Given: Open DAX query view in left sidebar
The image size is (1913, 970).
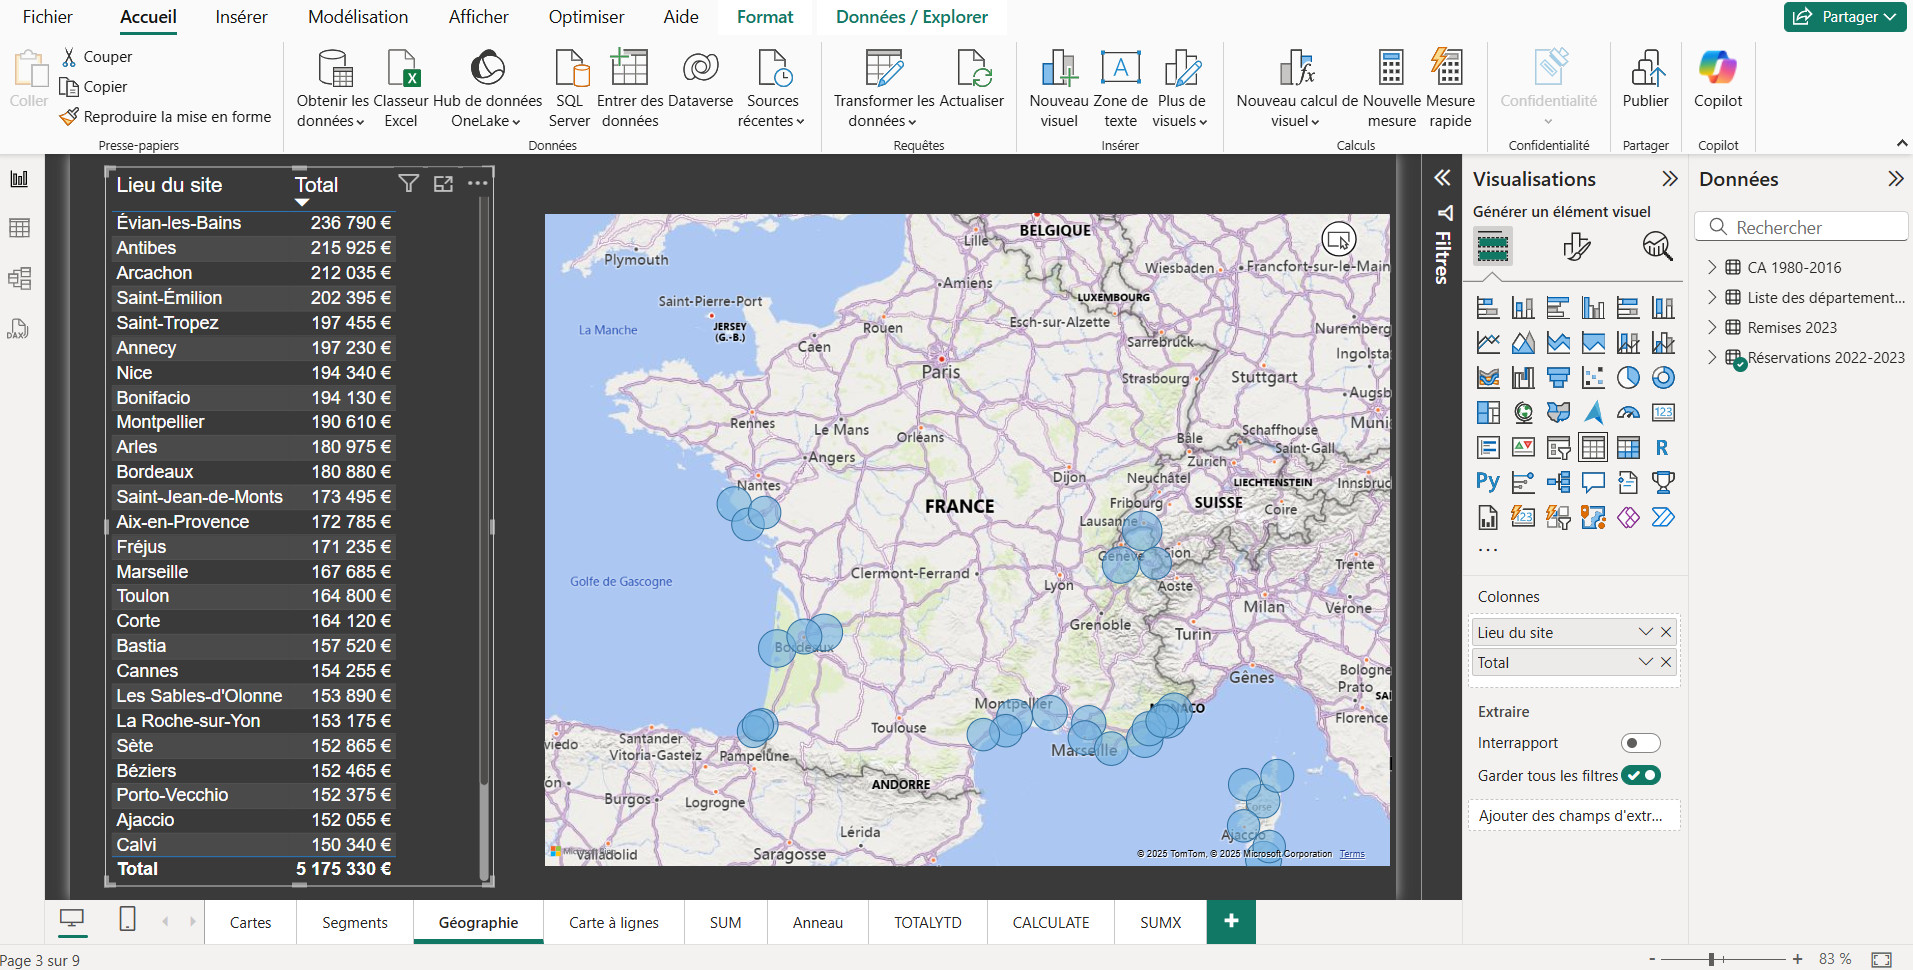Looking at the screenshot, I should click(x=19, y=329).
